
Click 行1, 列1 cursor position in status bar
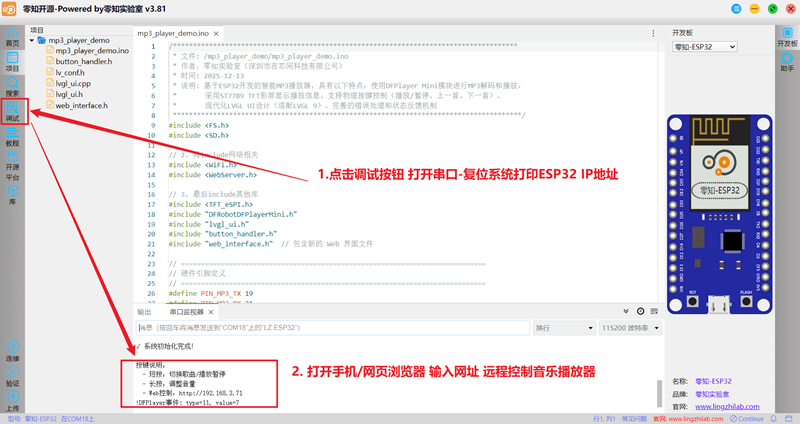tap(605, 419)
